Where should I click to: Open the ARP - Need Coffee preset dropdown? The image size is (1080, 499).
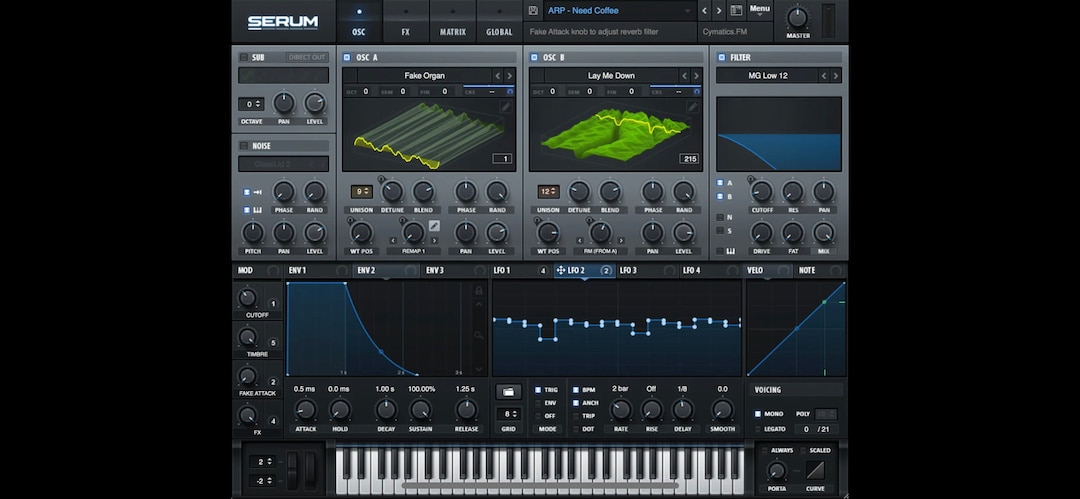(x=619, y=10)
